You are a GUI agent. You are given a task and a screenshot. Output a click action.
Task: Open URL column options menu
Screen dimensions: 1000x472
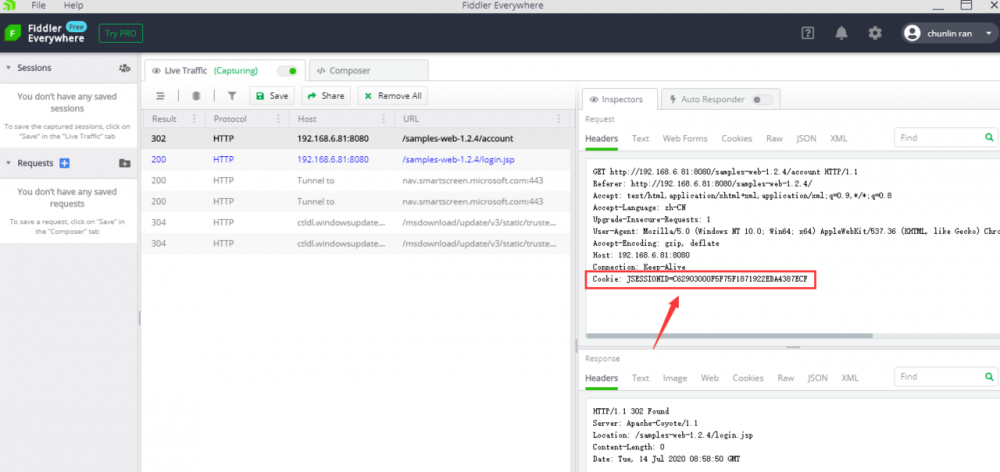(559, 119)
